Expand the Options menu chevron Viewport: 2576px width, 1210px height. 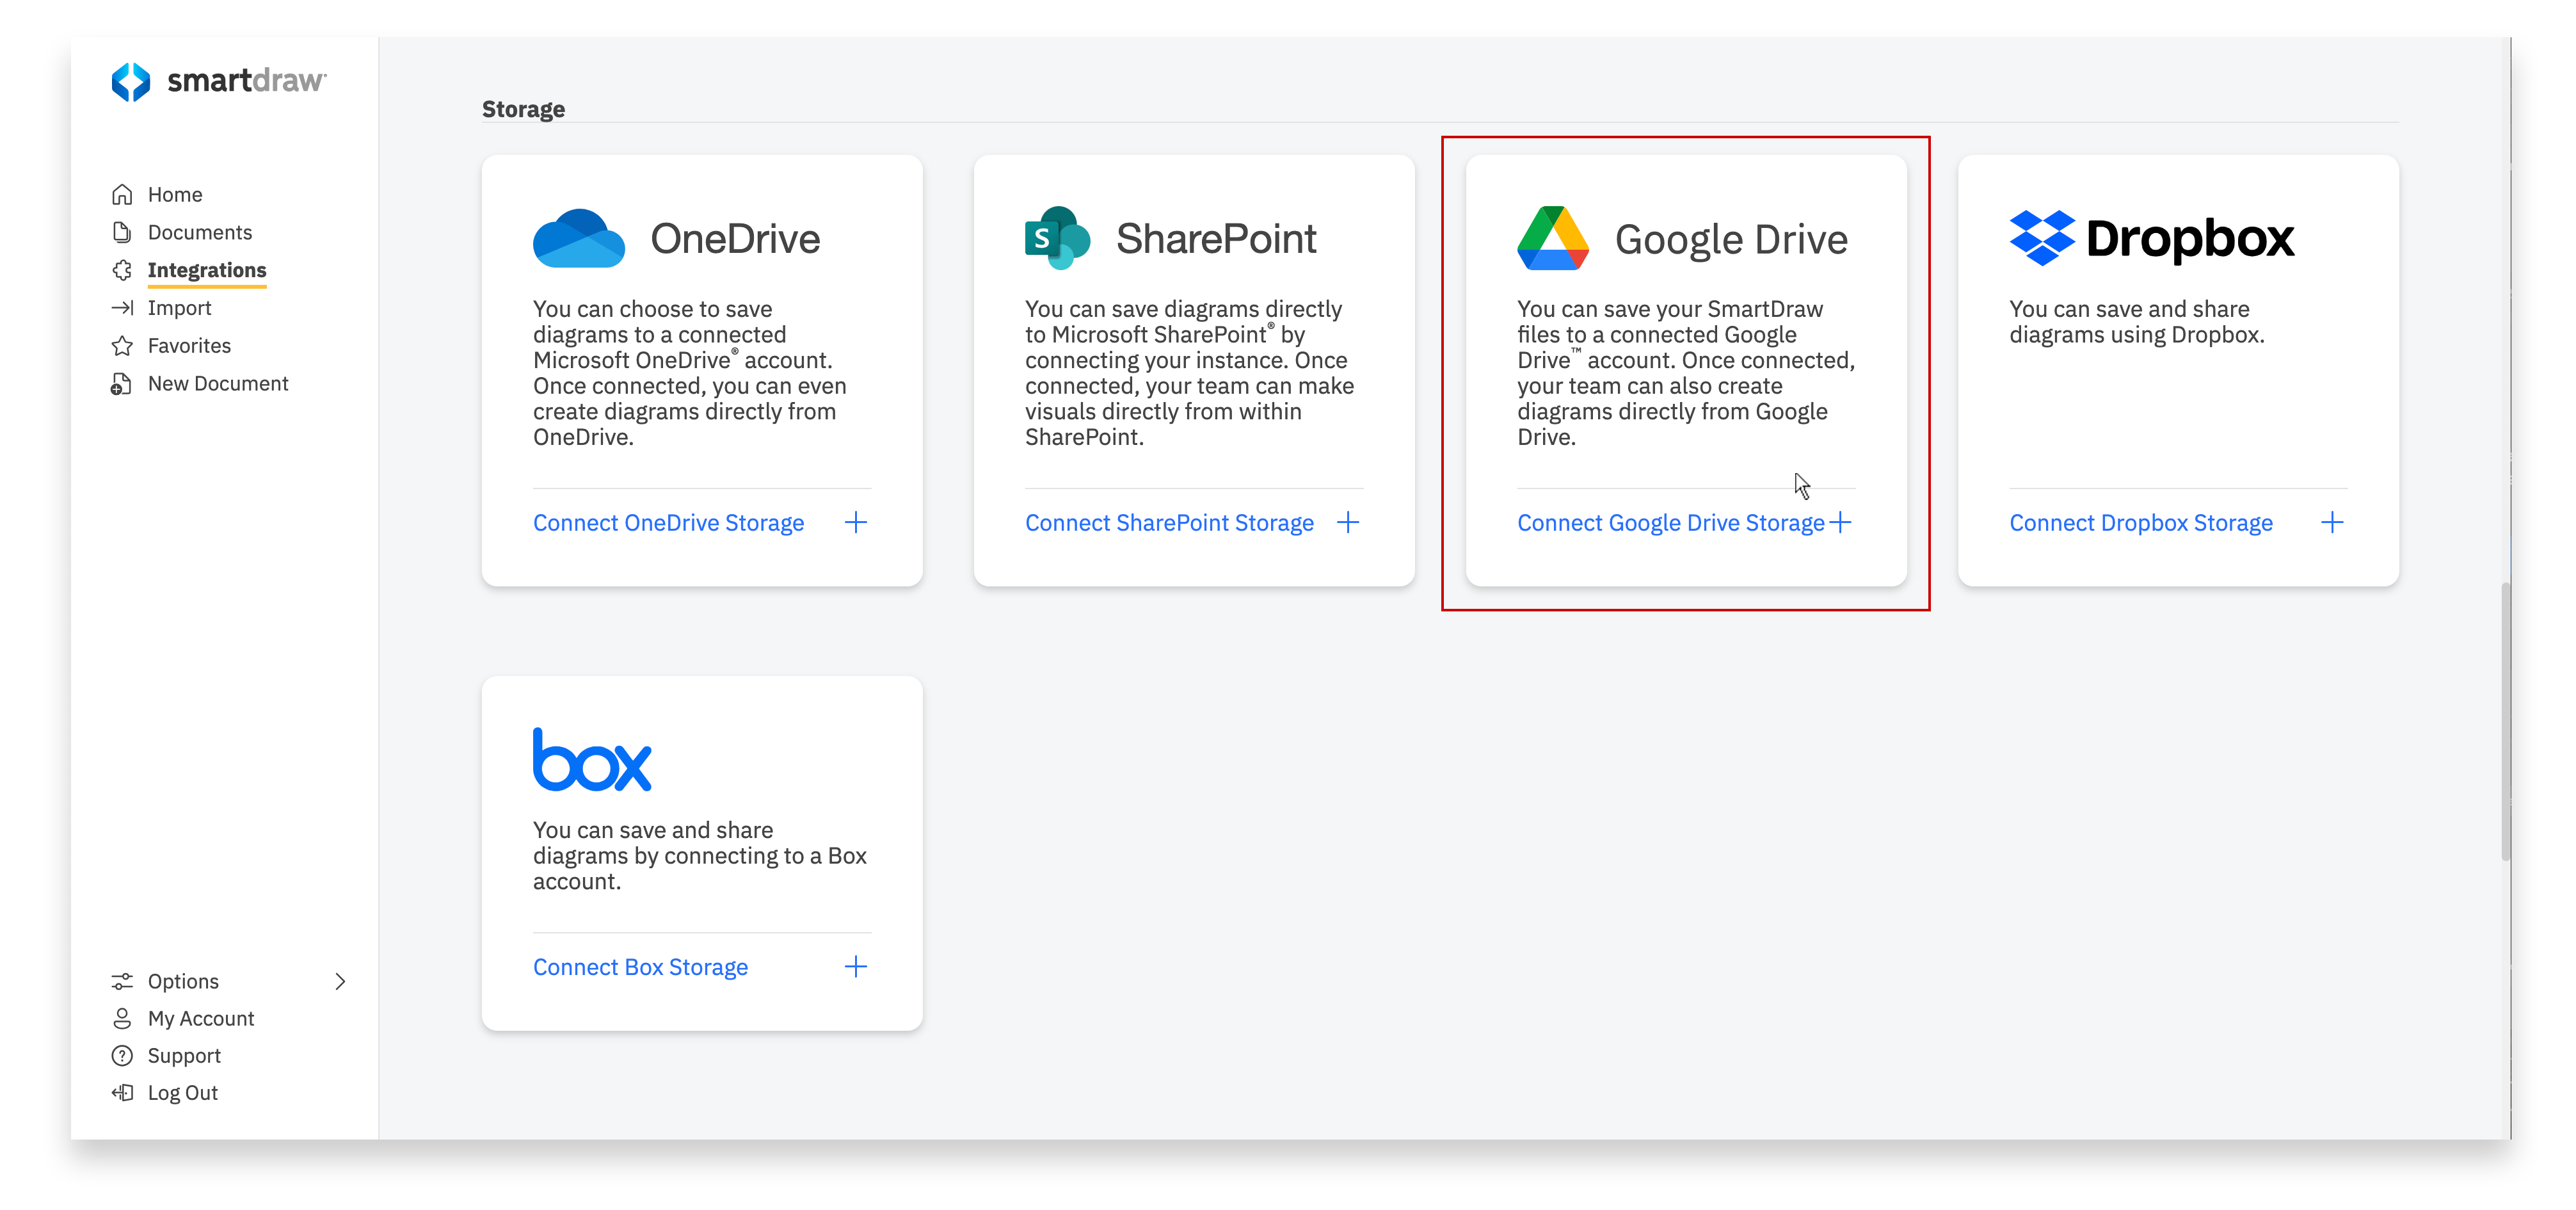click(340, 981)
